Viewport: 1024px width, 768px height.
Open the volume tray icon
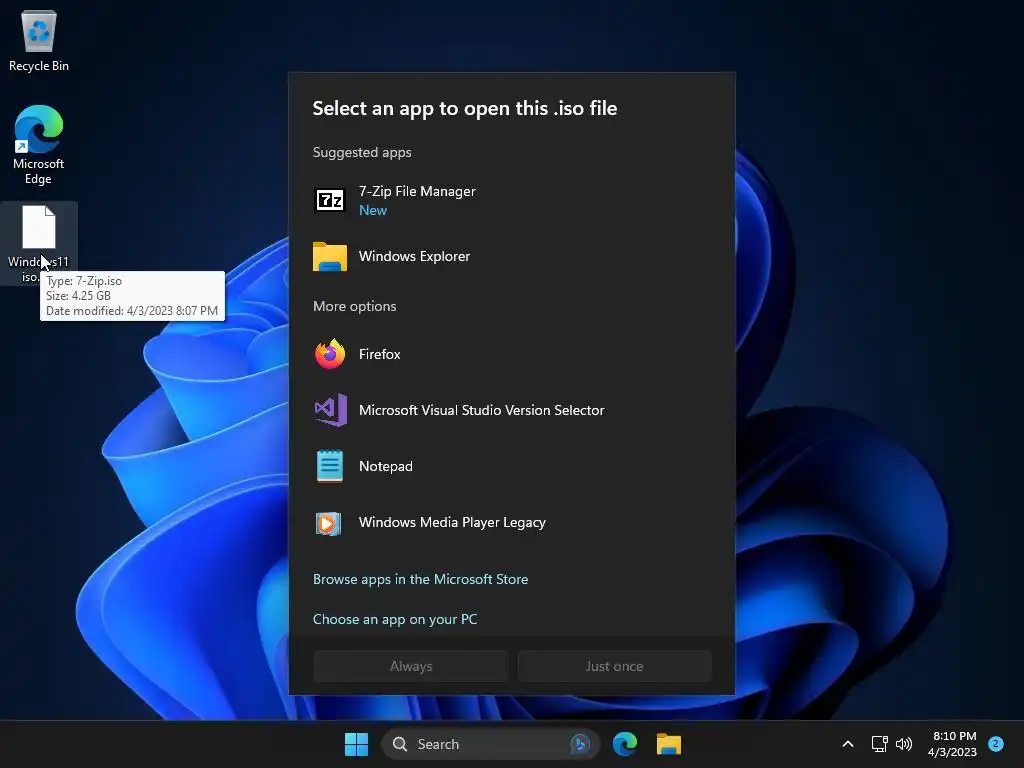[904, 744]
